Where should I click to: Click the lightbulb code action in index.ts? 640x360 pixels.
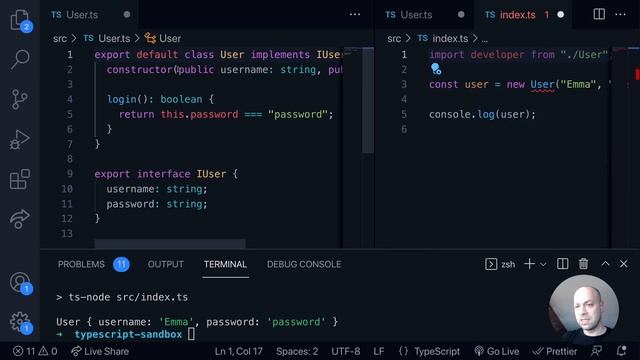tap(436, 69)
